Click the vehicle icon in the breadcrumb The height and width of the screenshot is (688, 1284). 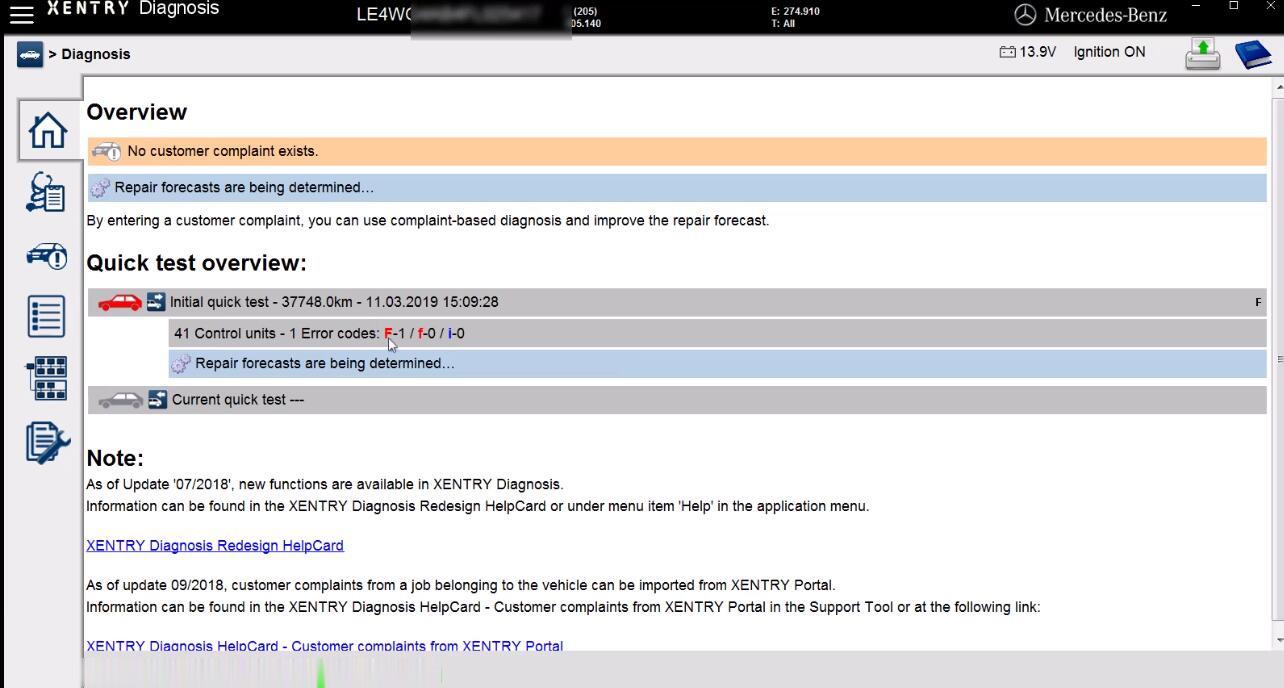coord(30,54)
